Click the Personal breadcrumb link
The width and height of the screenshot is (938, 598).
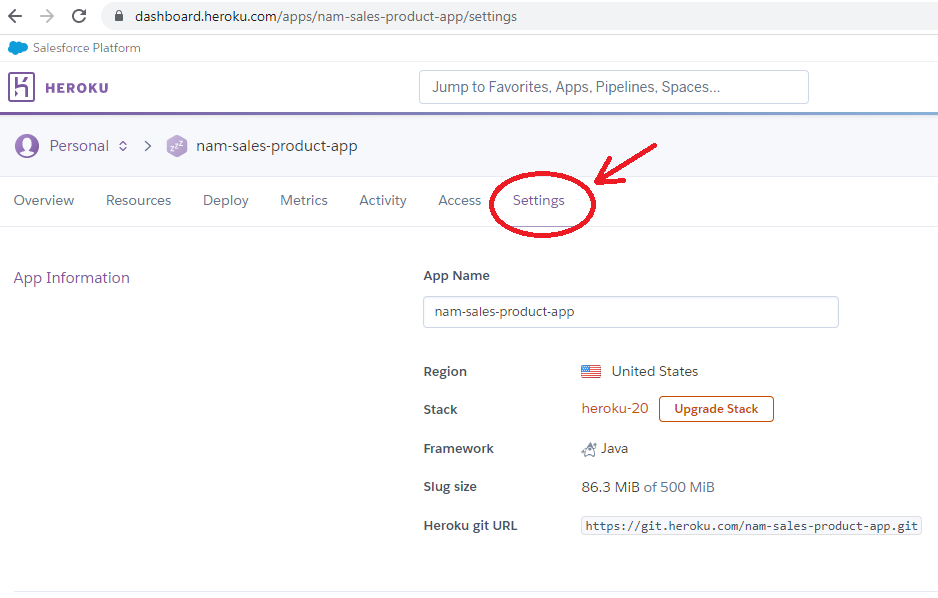[79, 146]
